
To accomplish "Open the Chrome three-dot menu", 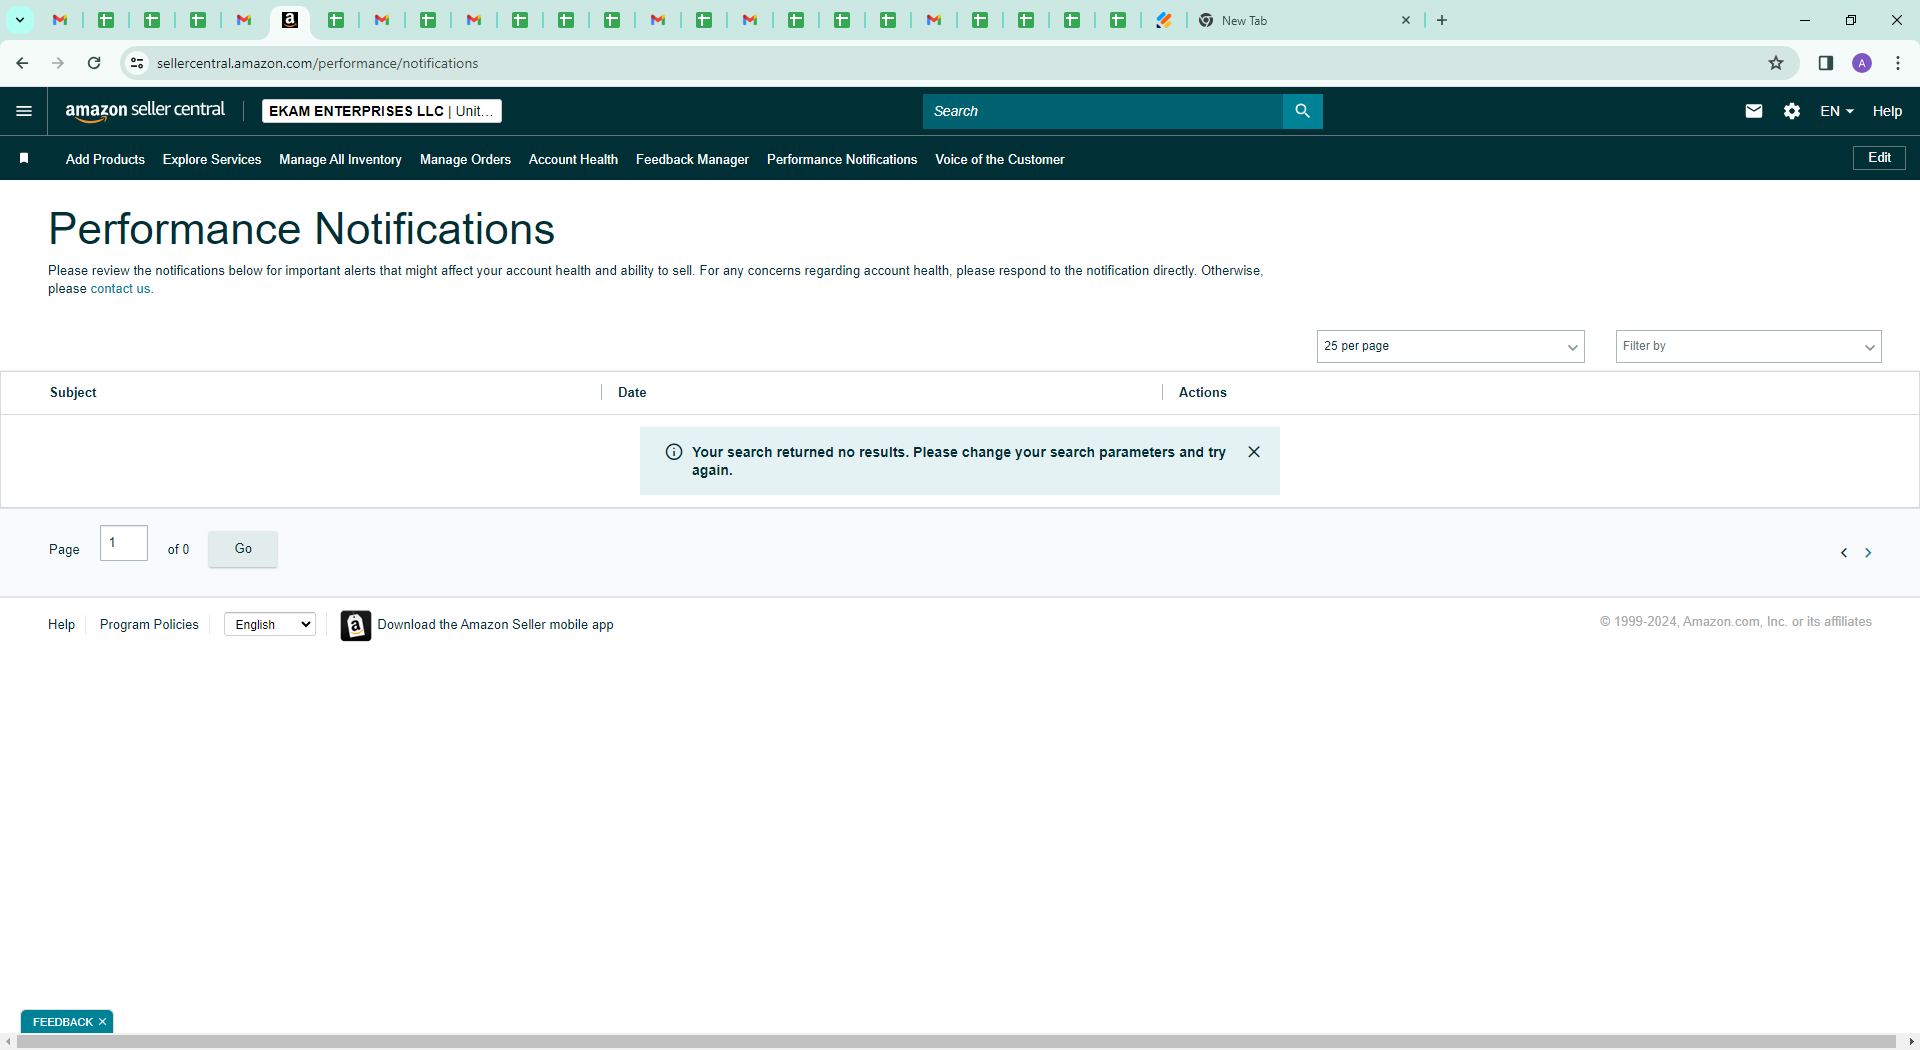I will point(1898,63).
